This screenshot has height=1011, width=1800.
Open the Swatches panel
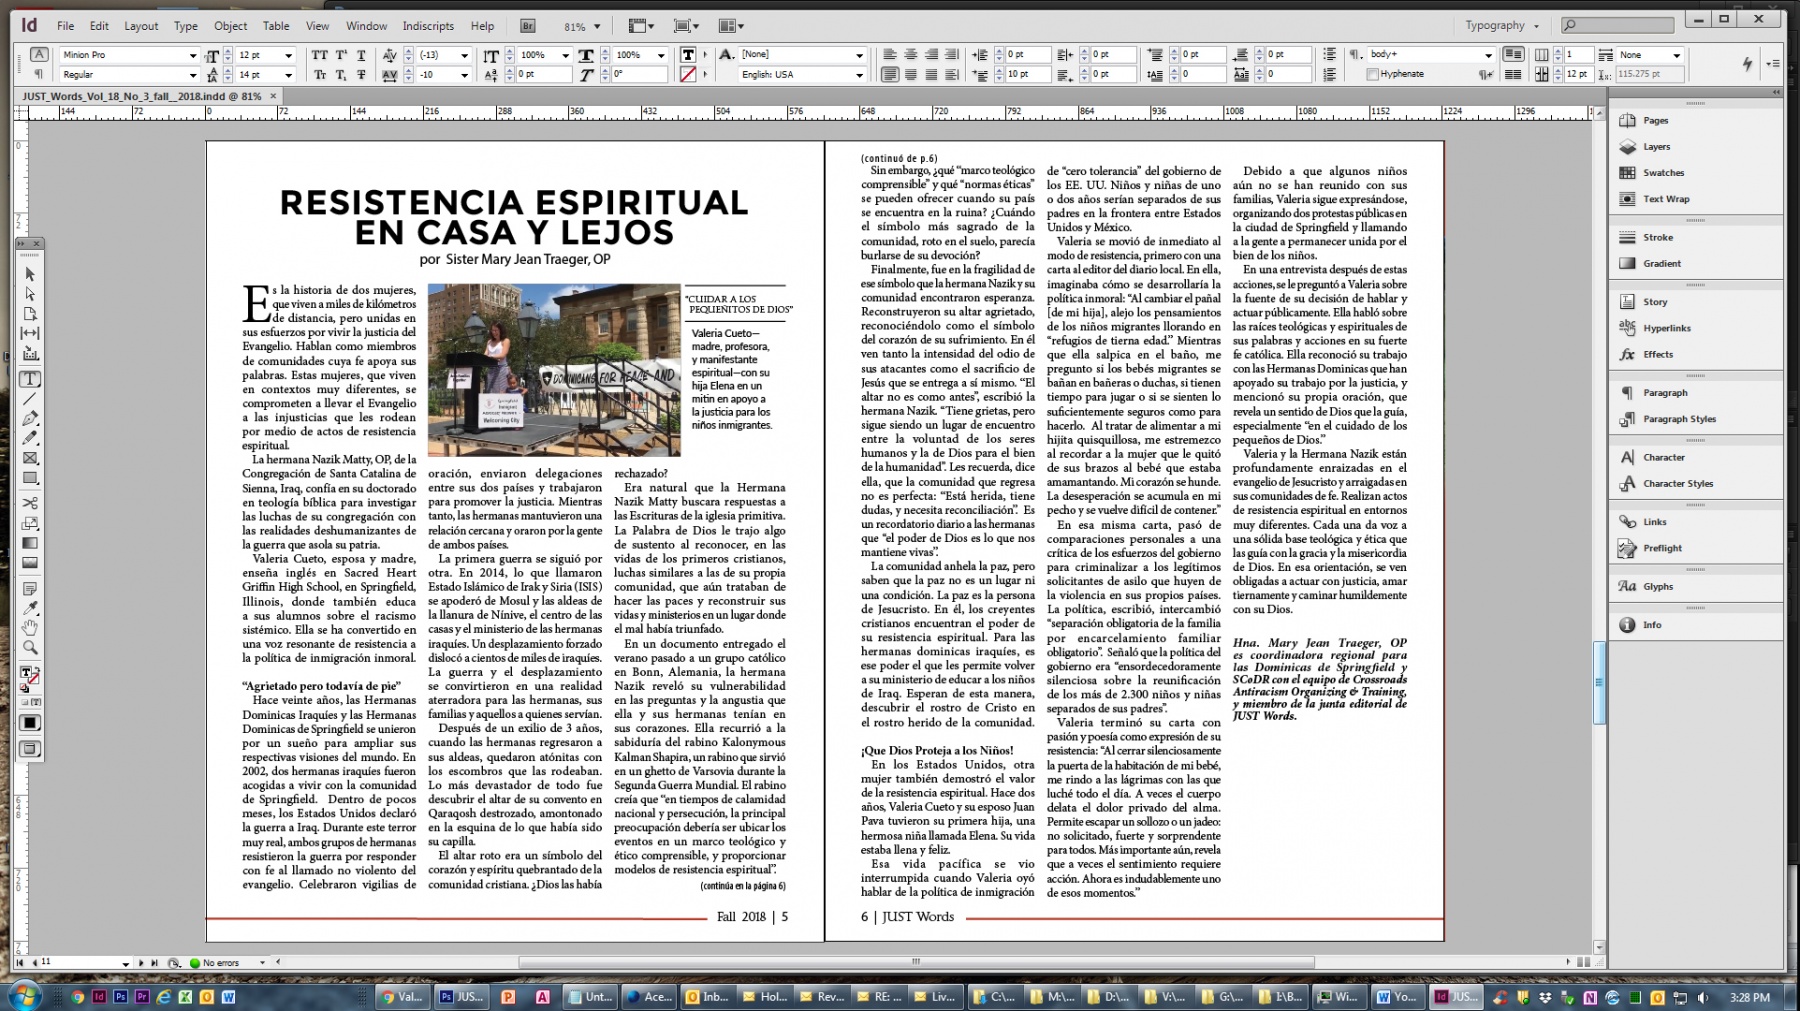(1663, 173)
